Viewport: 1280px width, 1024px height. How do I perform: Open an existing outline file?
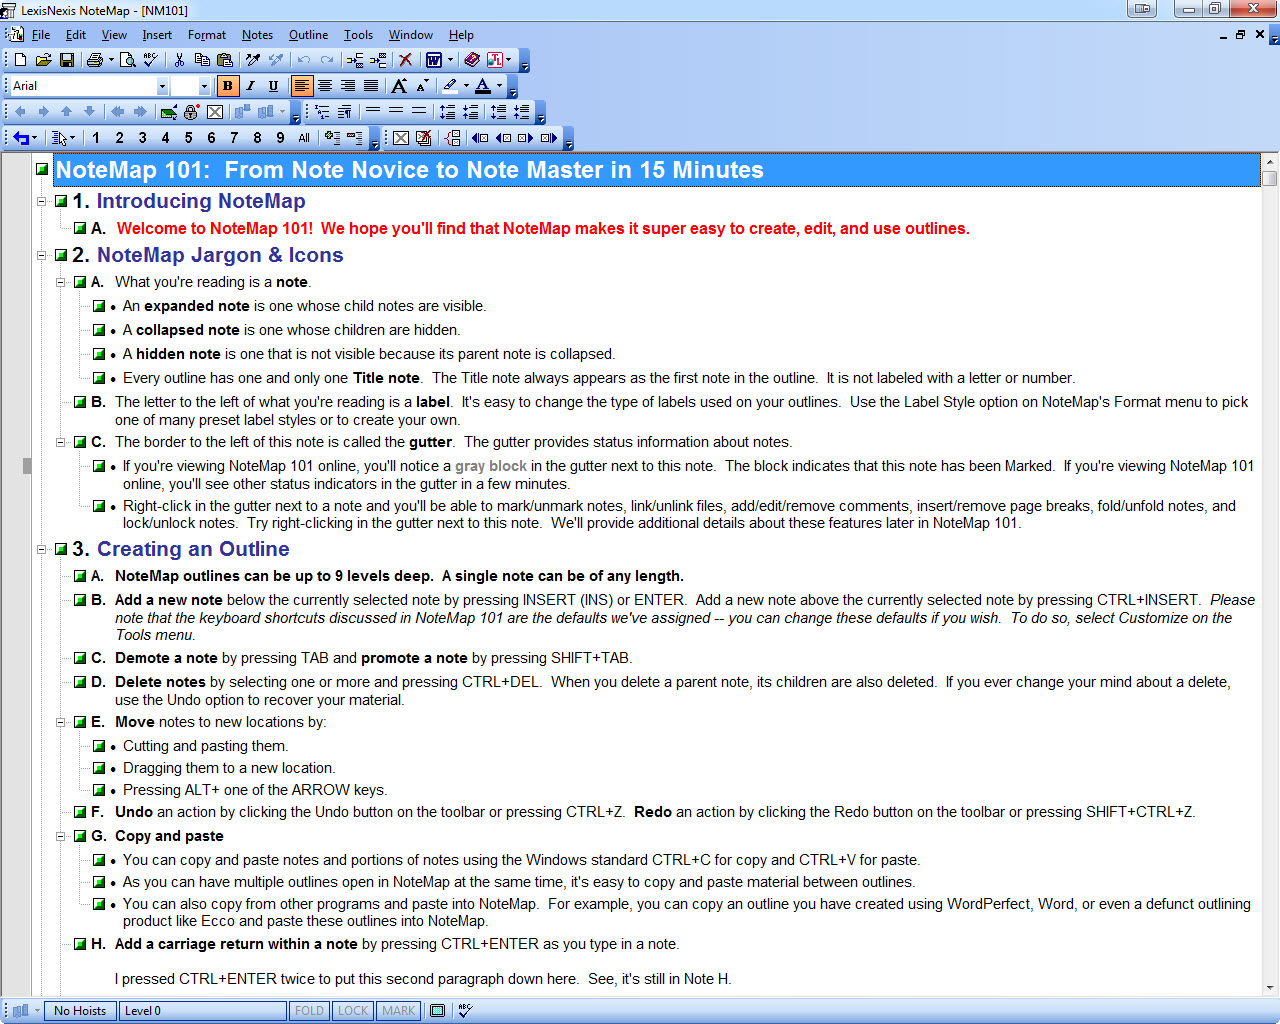tap(43, 60)
